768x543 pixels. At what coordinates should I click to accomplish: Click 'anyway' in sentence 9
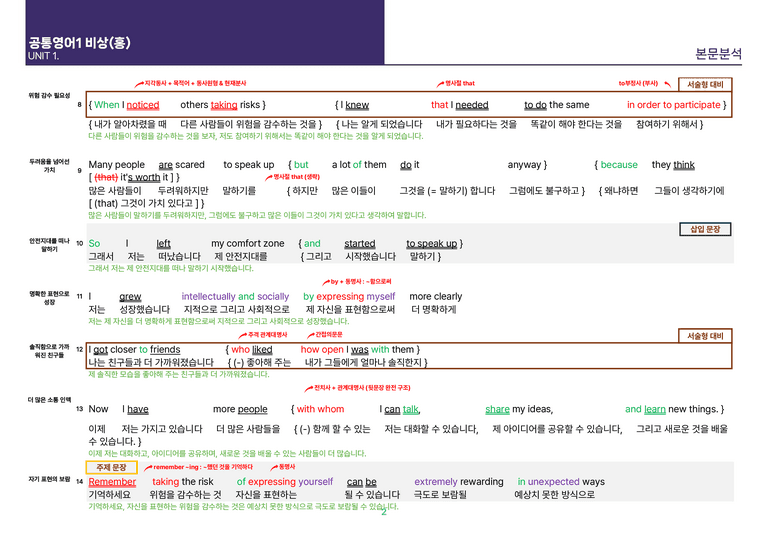pos(524,165)
